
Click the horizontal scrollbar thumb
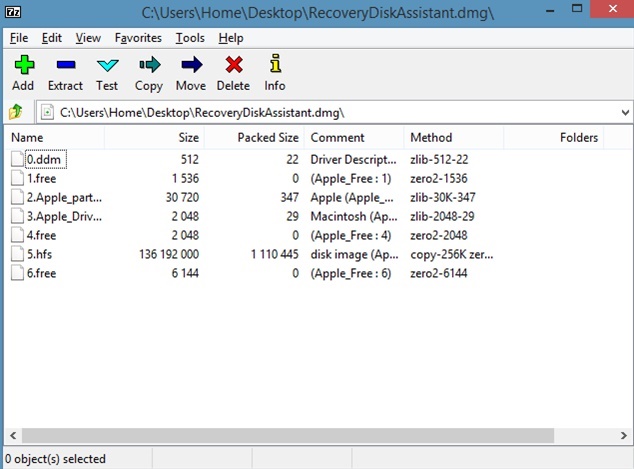288,435
